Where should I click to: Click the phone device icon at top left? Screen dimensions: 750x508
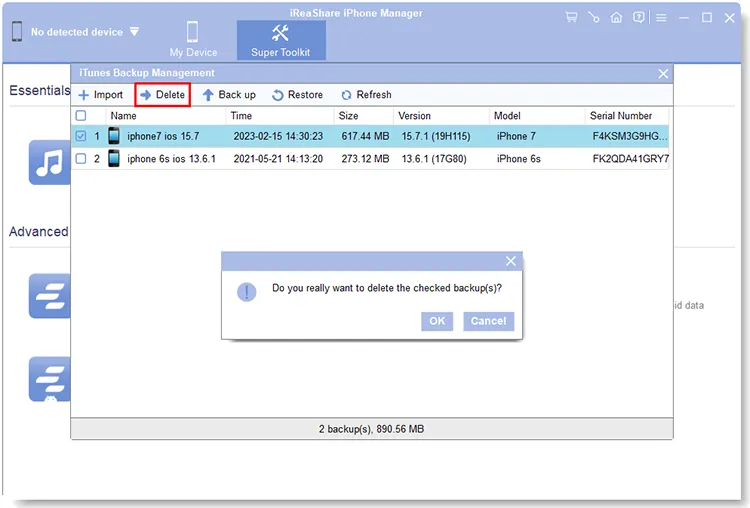(17, 32)
